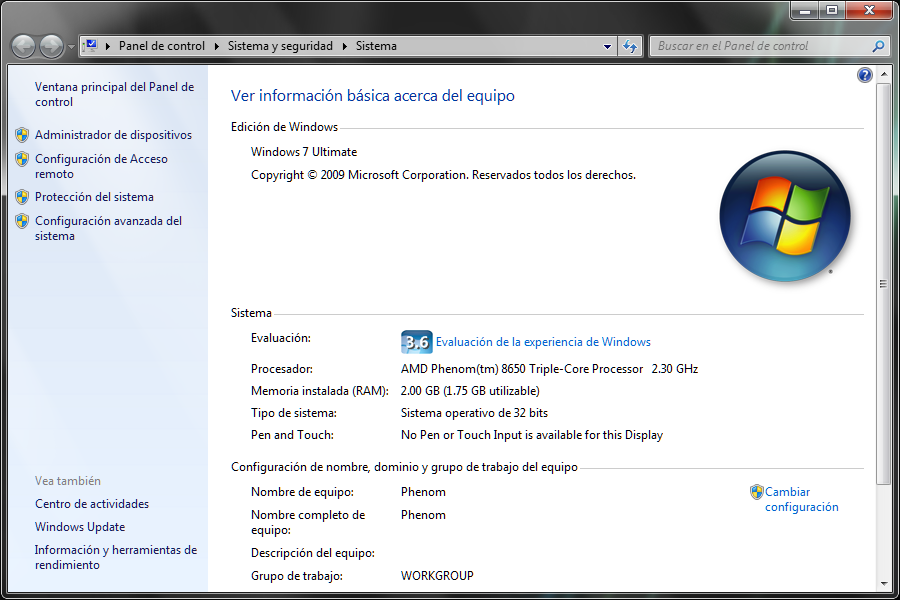
Task: Select Panel de control breadcrumb
Action: click(x=161, y=46)
